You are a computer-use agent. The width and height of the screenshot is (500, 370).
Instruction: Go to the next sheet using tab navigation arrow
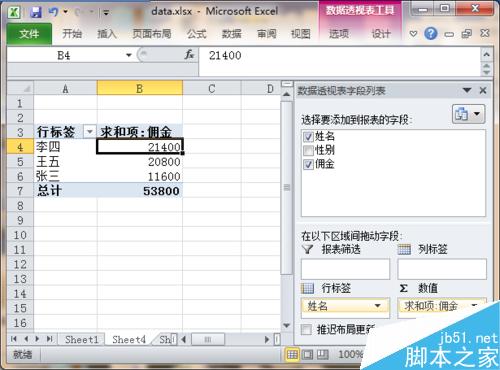37,339
